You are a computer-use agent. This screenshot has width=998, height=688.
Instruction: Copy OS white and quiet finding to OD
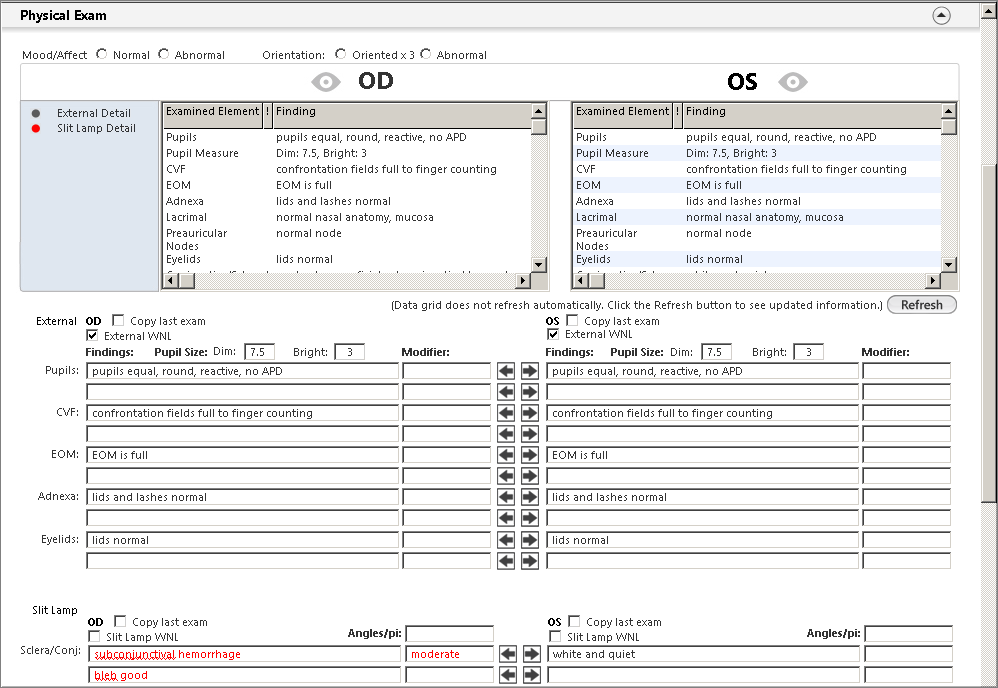(508, 654)
